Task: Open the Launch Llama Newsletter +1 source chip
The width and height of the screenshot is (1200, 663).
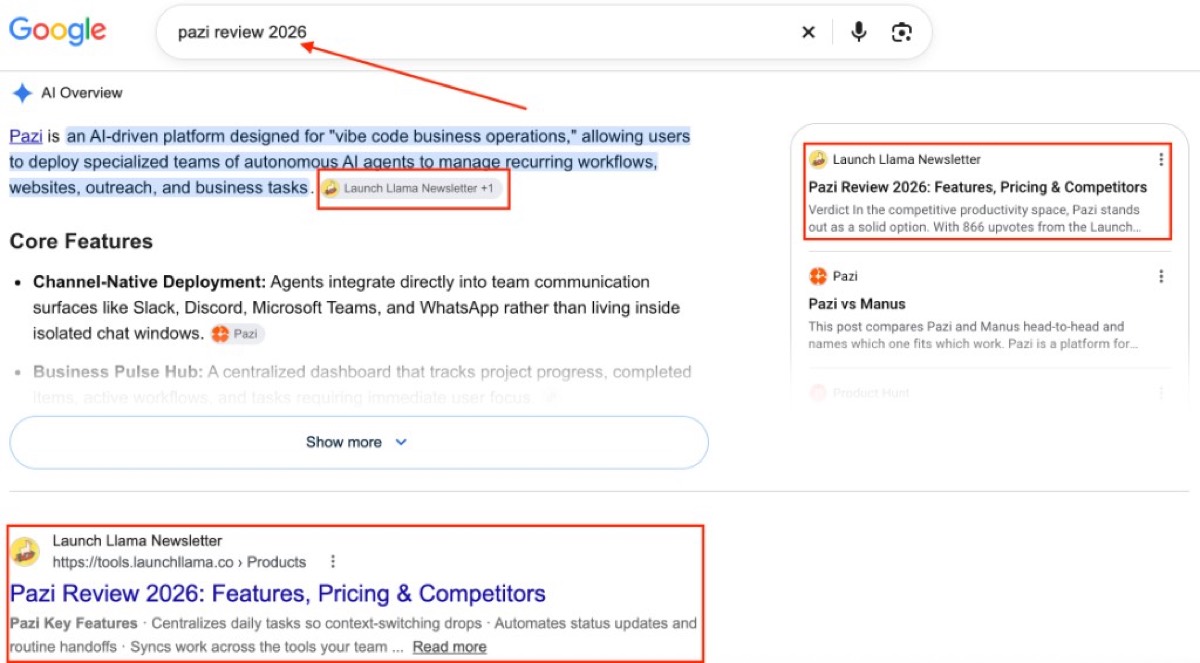Action: [x=410, y=188]
